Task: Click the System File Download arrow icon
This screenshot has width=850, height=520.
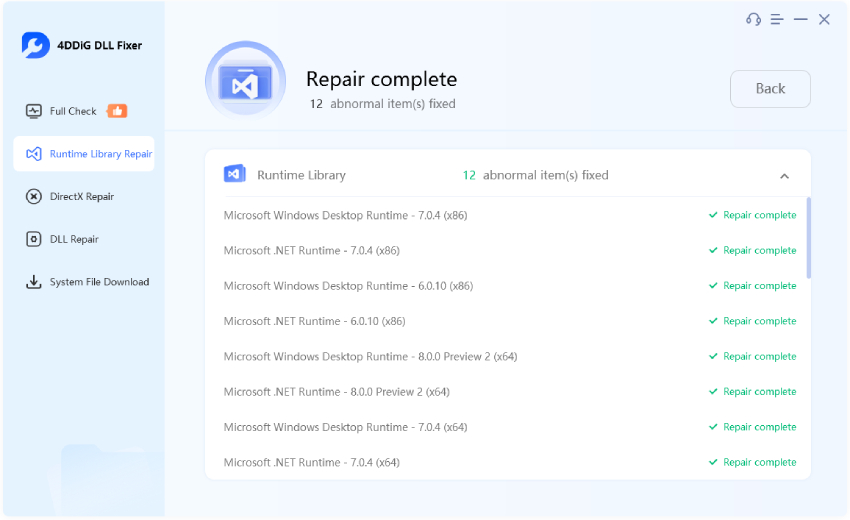Action: [34, 282]
